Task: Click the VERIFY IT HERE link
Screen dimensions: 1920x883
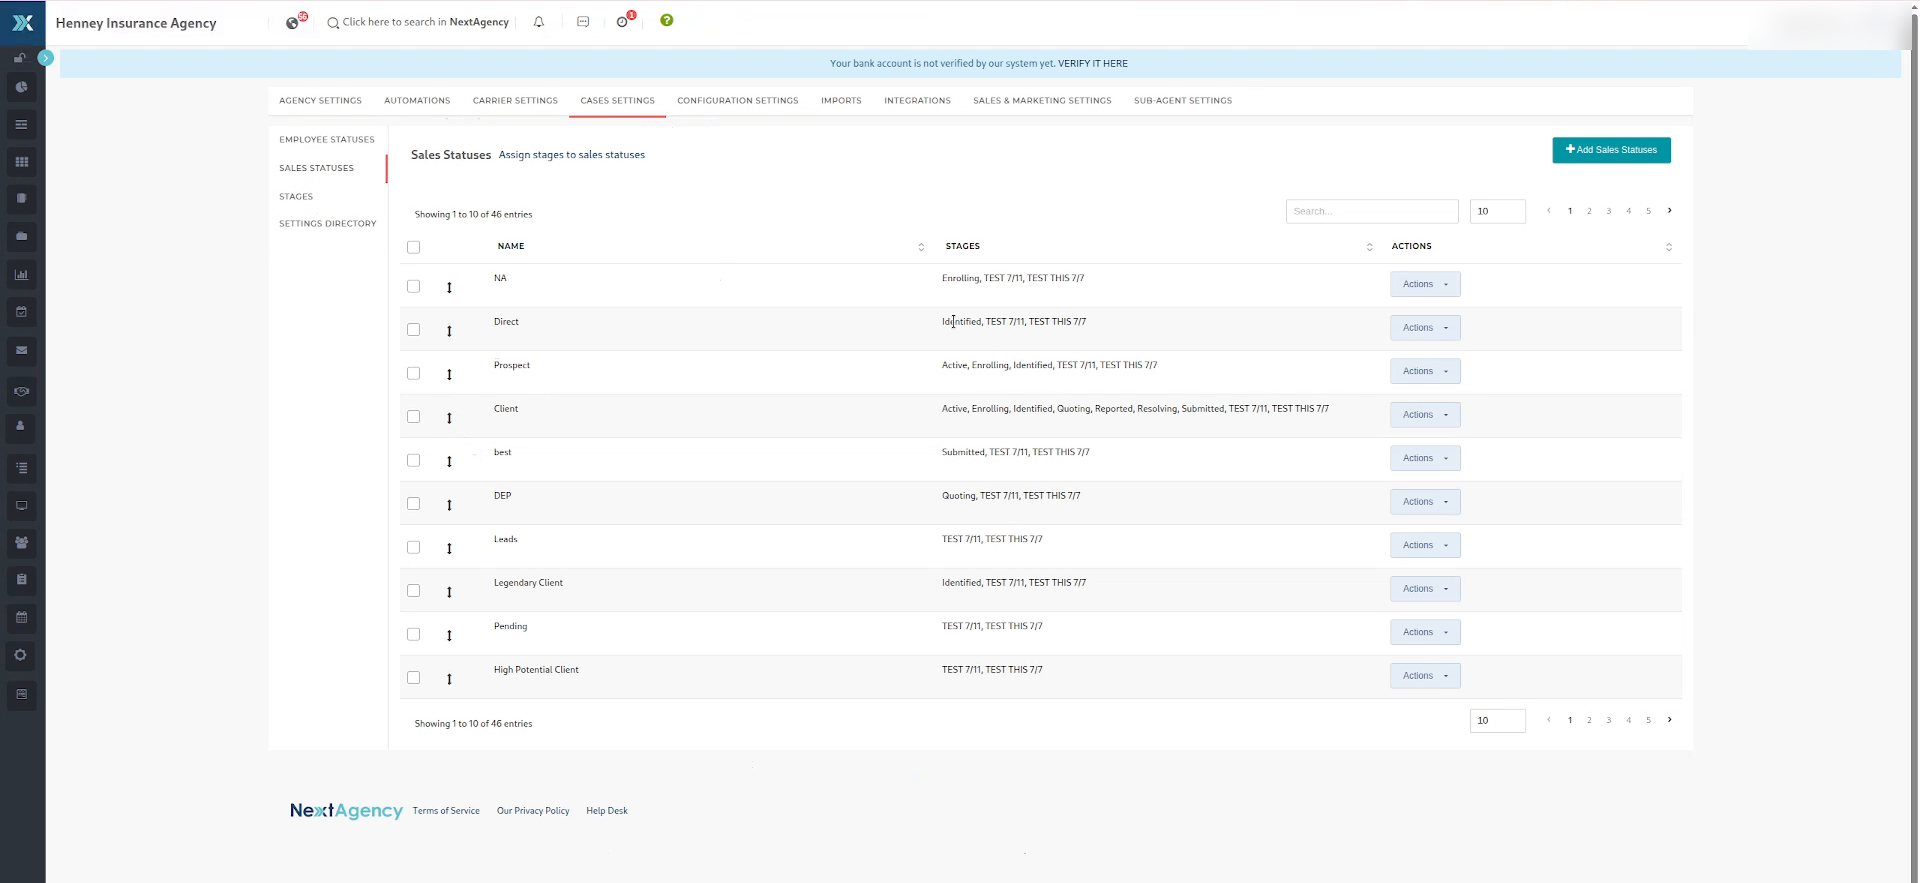Action: [1093, 63]
